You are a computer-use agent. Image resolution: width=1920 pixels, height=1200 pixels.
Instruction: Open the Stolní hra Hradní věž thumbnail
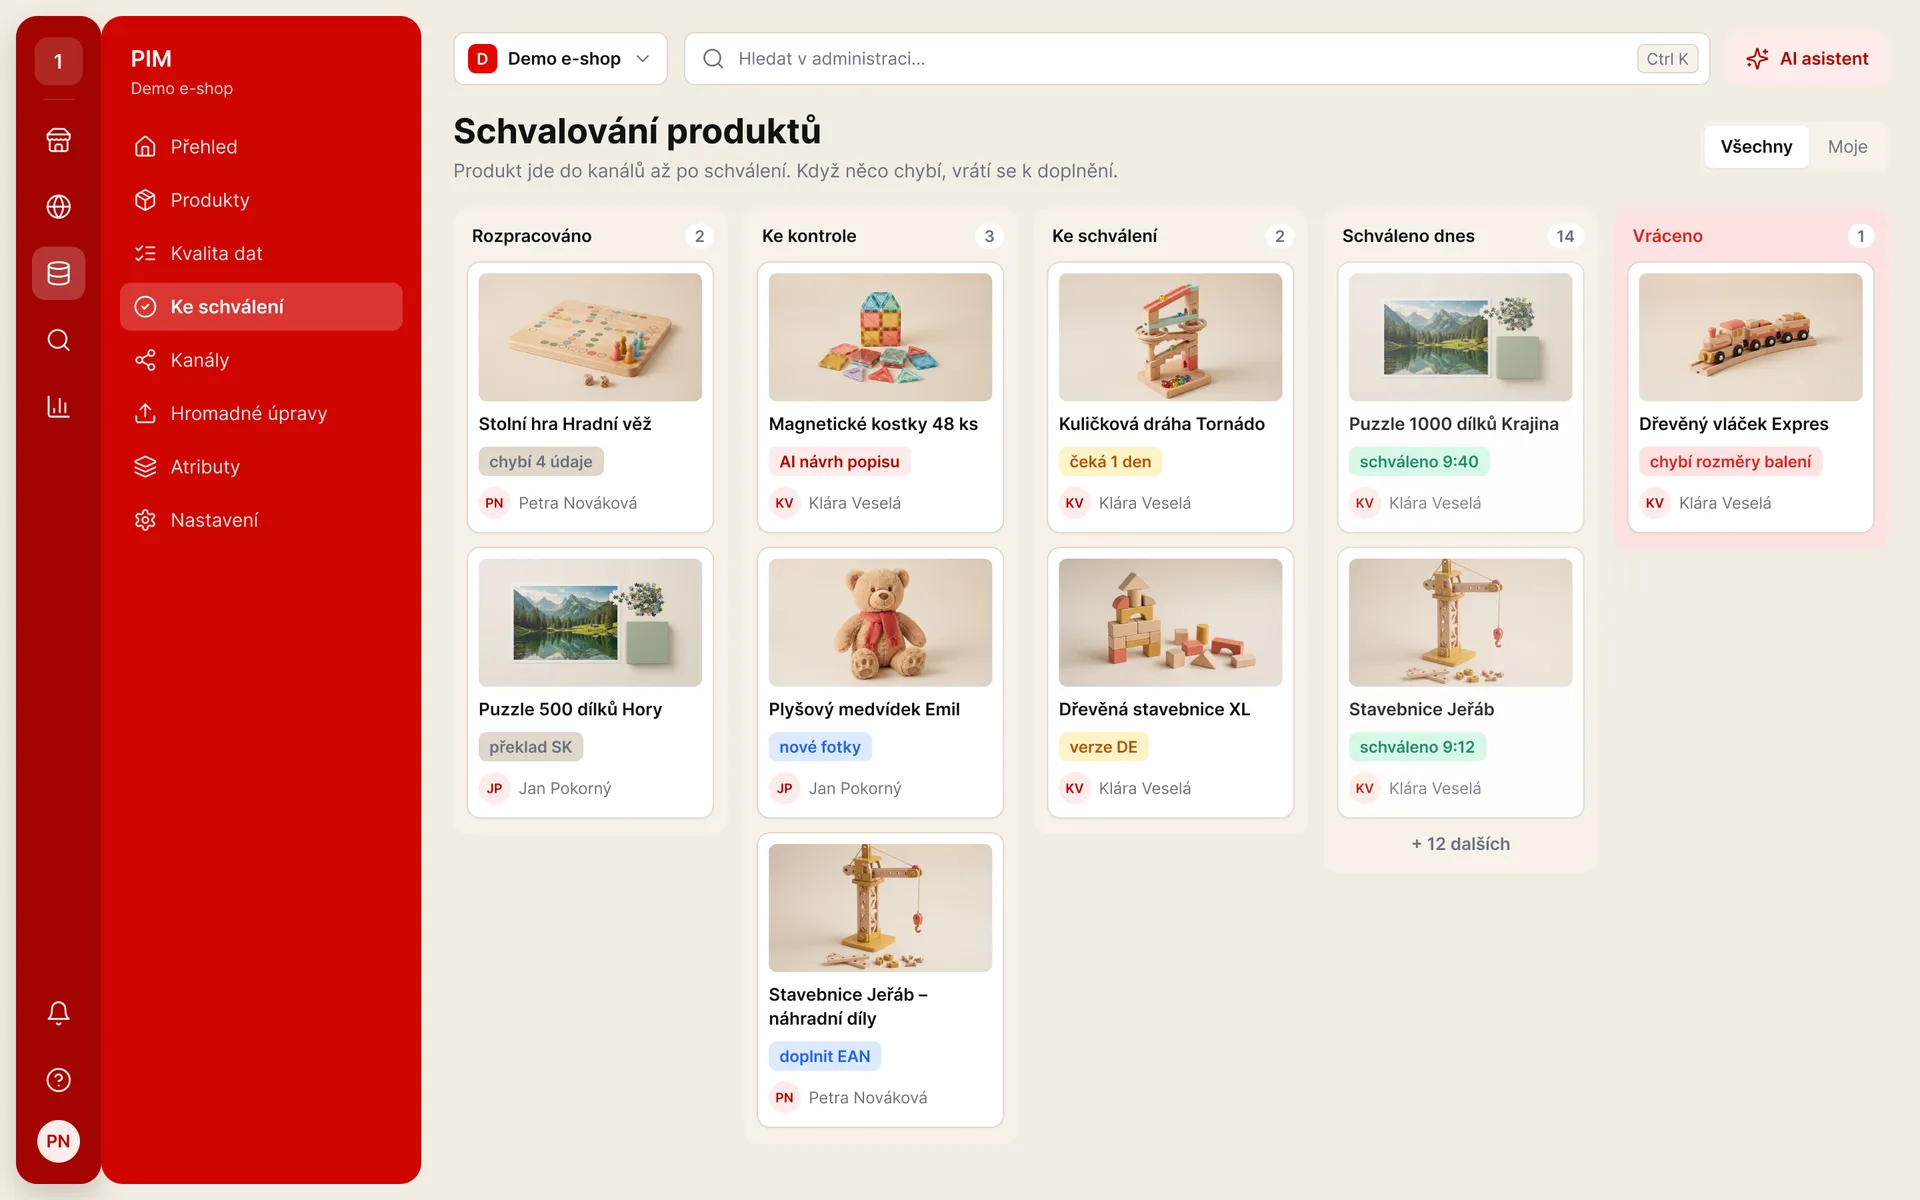590,337
